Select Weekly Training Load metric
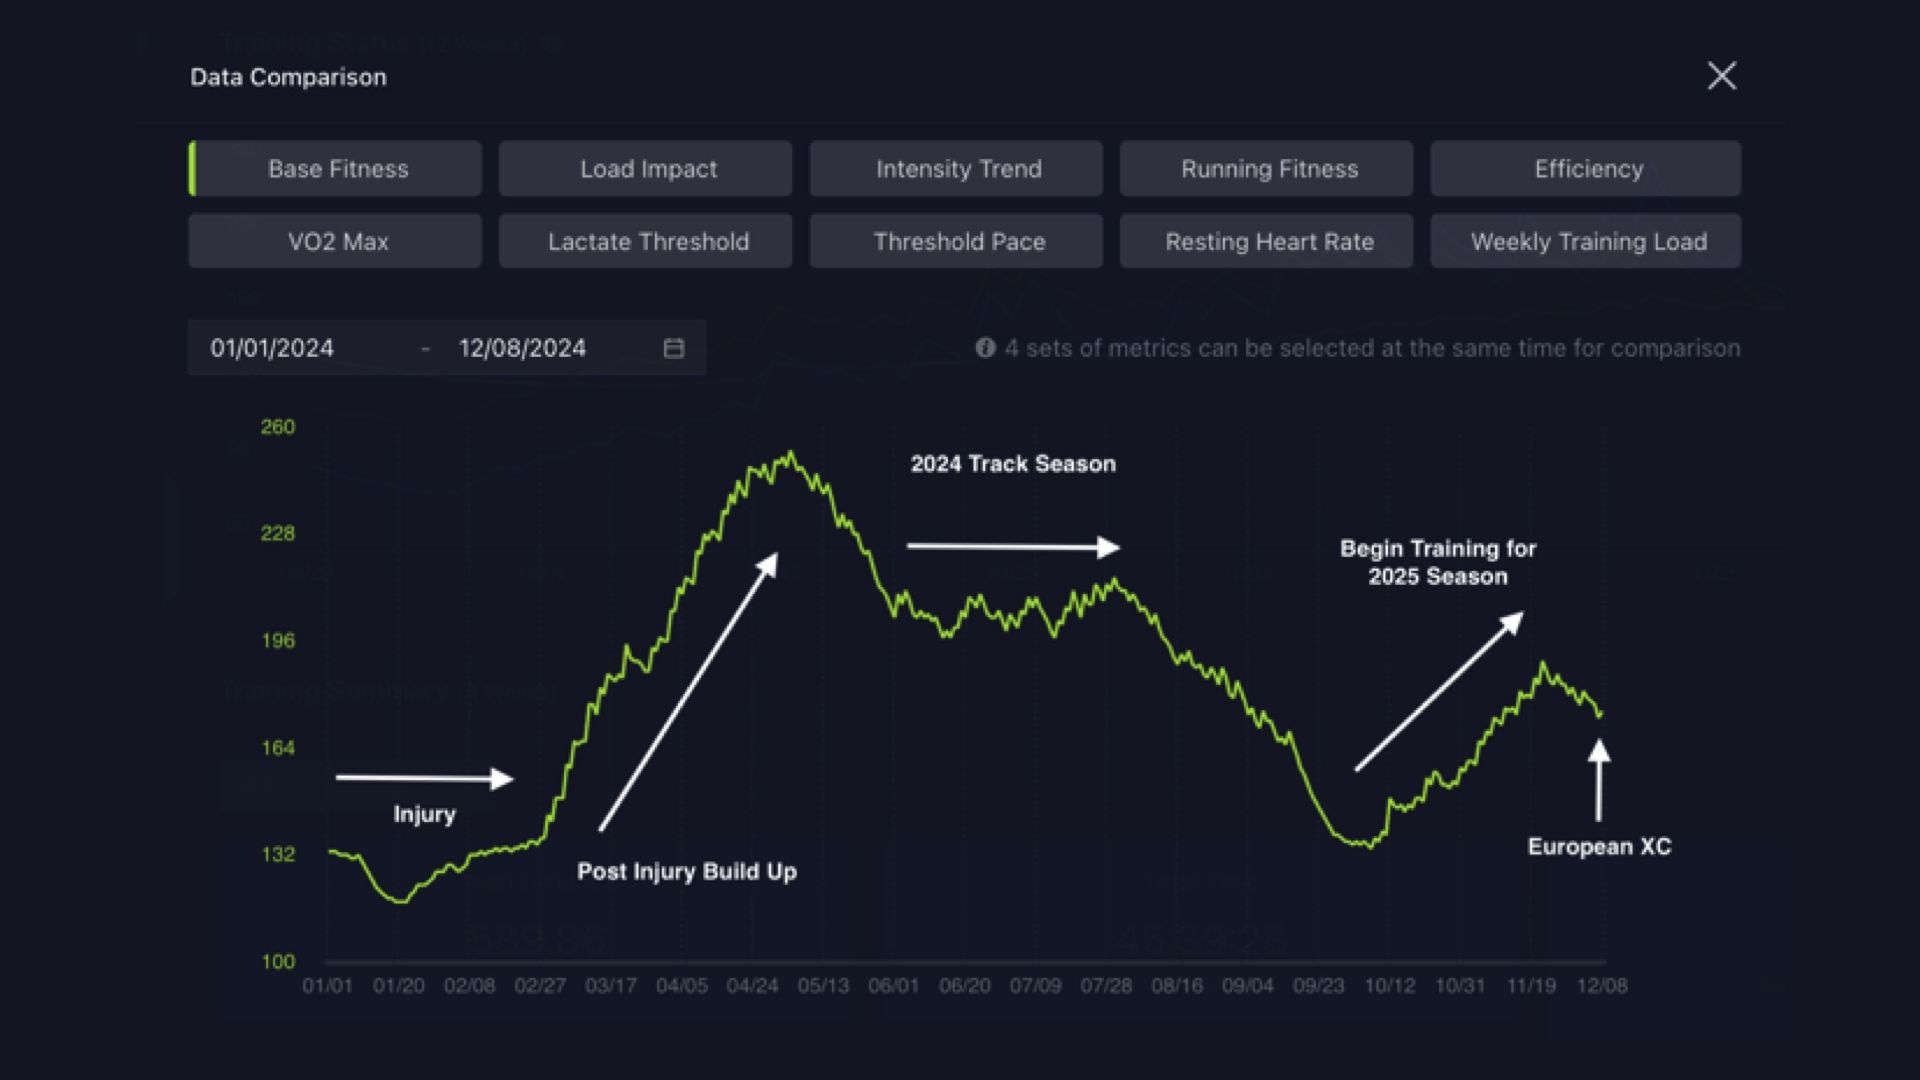This screenshot has height=1080, width=1920. coord(1586,241)
